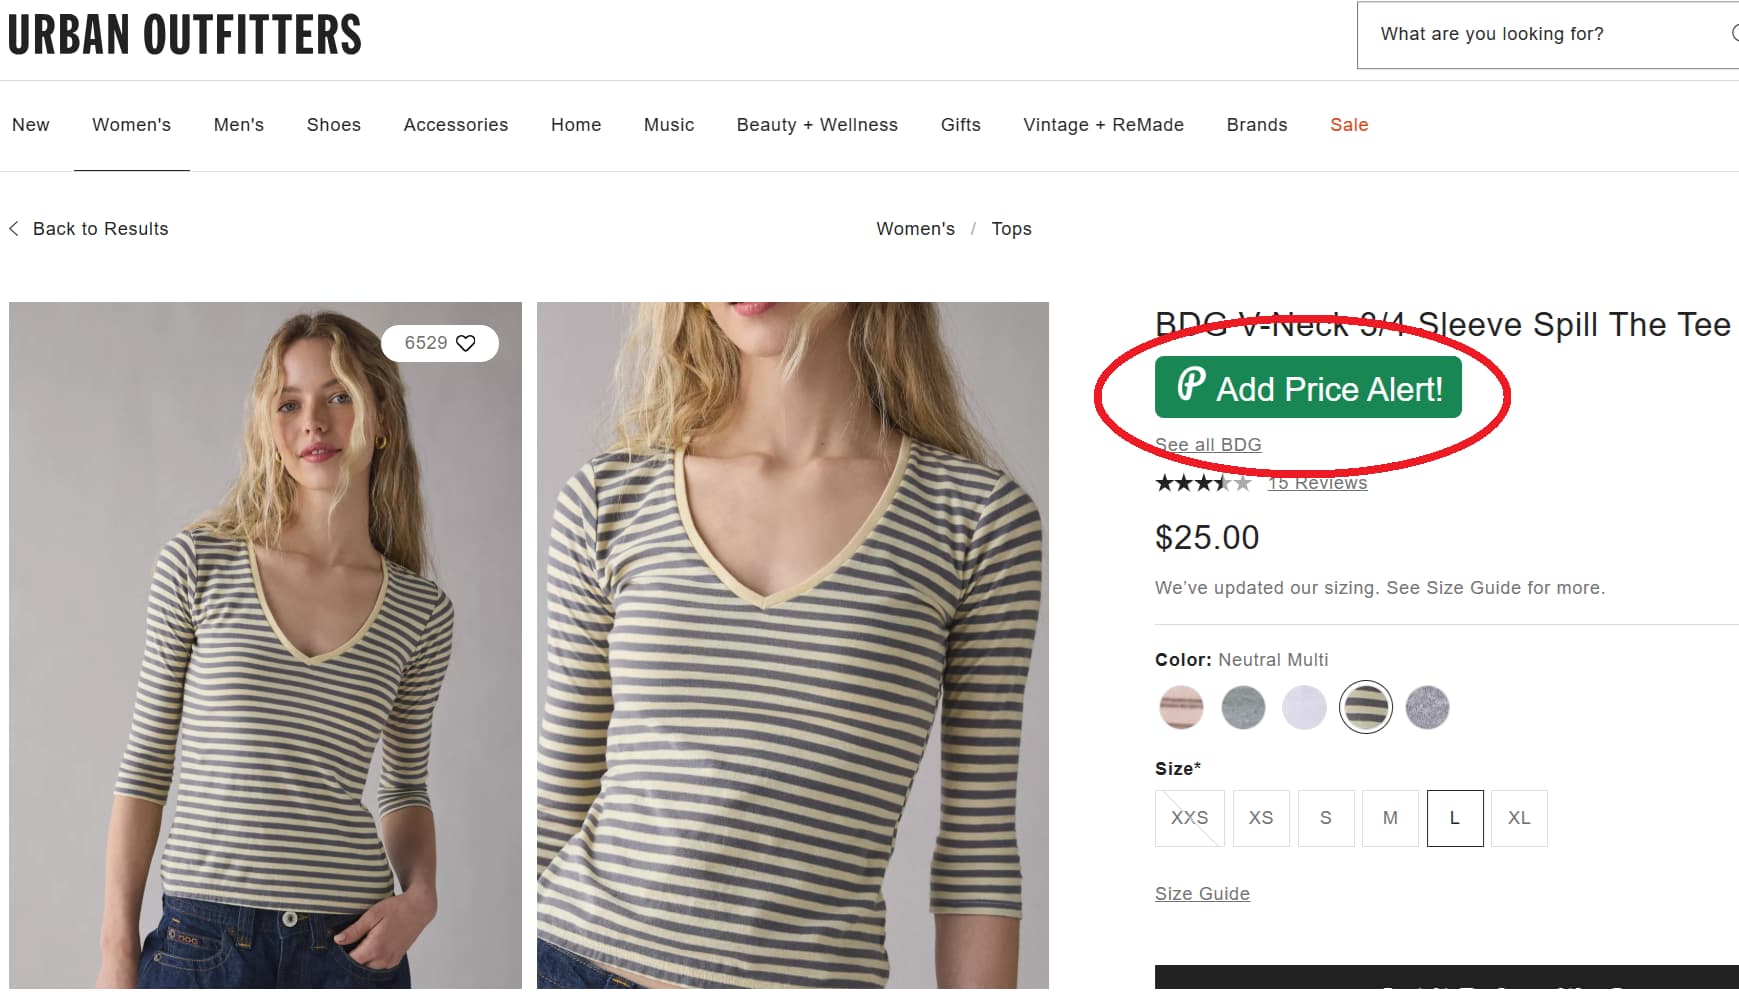Open the Women's menu
1739x996 pixels.
(x=131, y=124)
